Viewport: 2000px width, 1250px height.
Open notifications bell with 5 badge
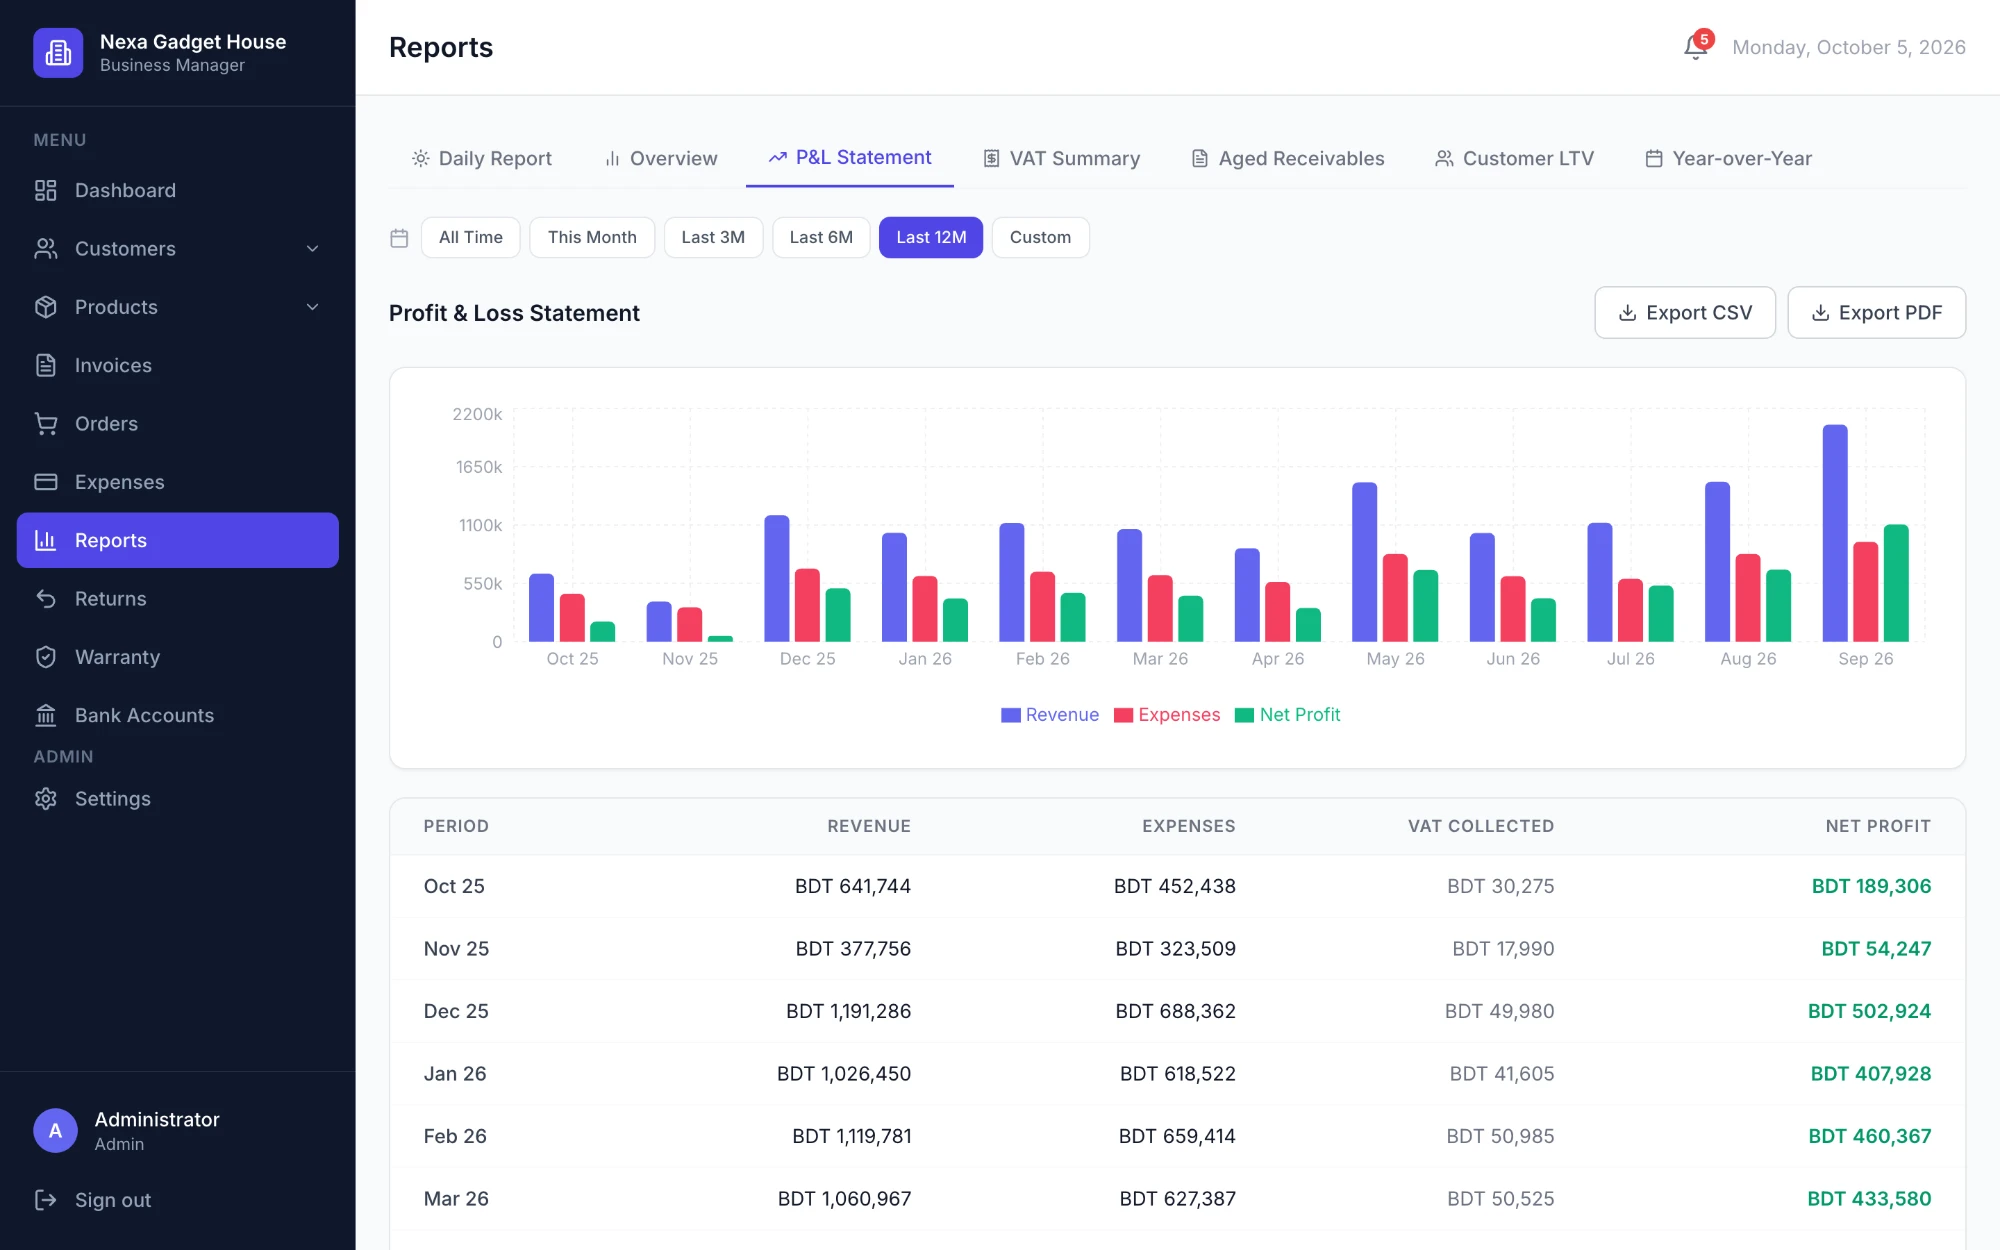tap(1696, 46)
